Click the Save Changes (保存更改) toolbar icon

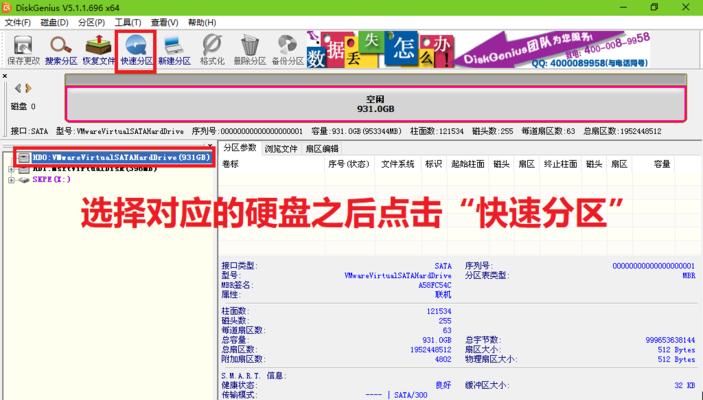[x=23, y=50]
